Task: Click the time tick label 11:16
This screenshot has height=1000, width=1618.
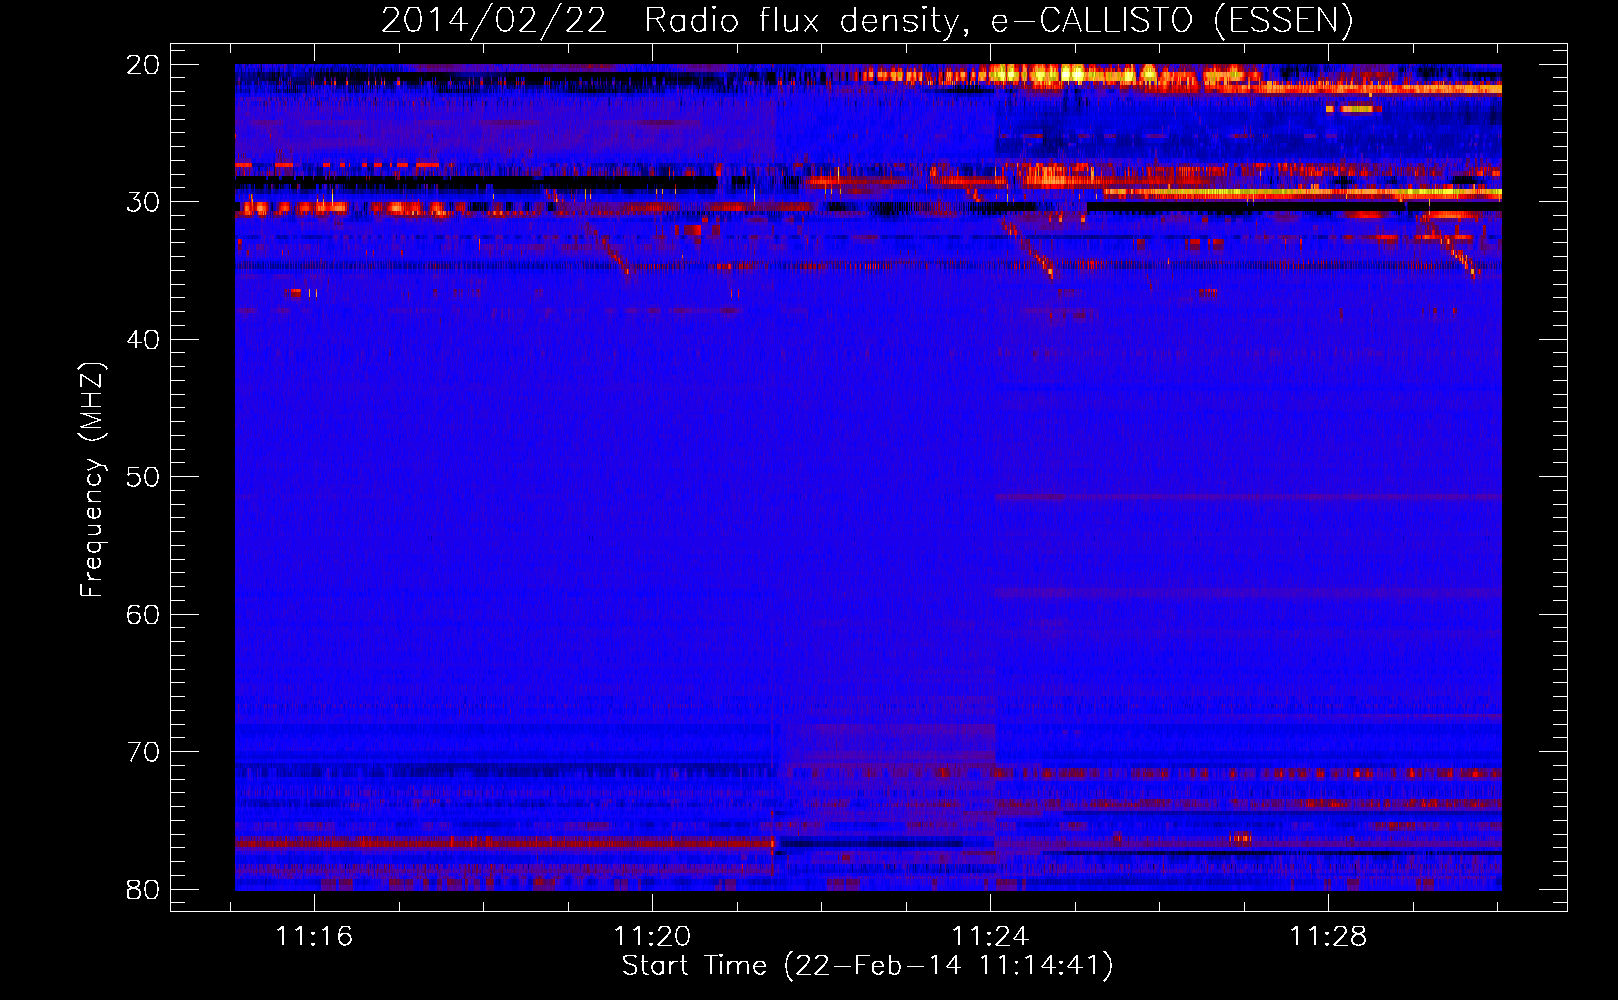Action: pos(315,937)
